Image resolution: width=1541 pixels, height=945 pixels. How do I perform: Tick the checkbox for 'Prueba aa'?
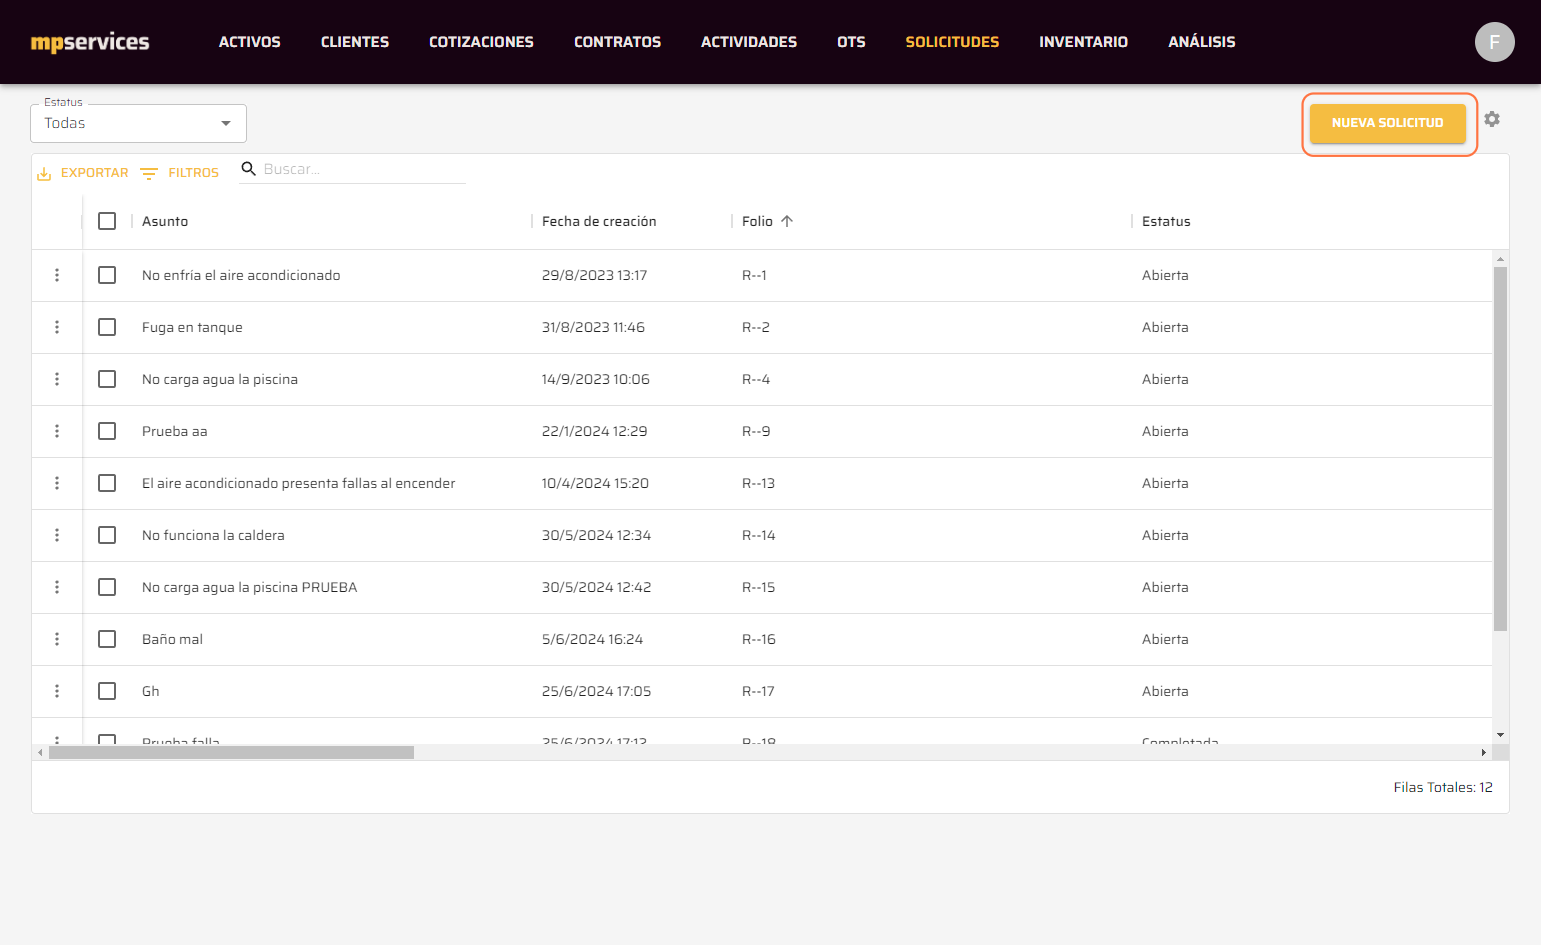tap(107, 431)
